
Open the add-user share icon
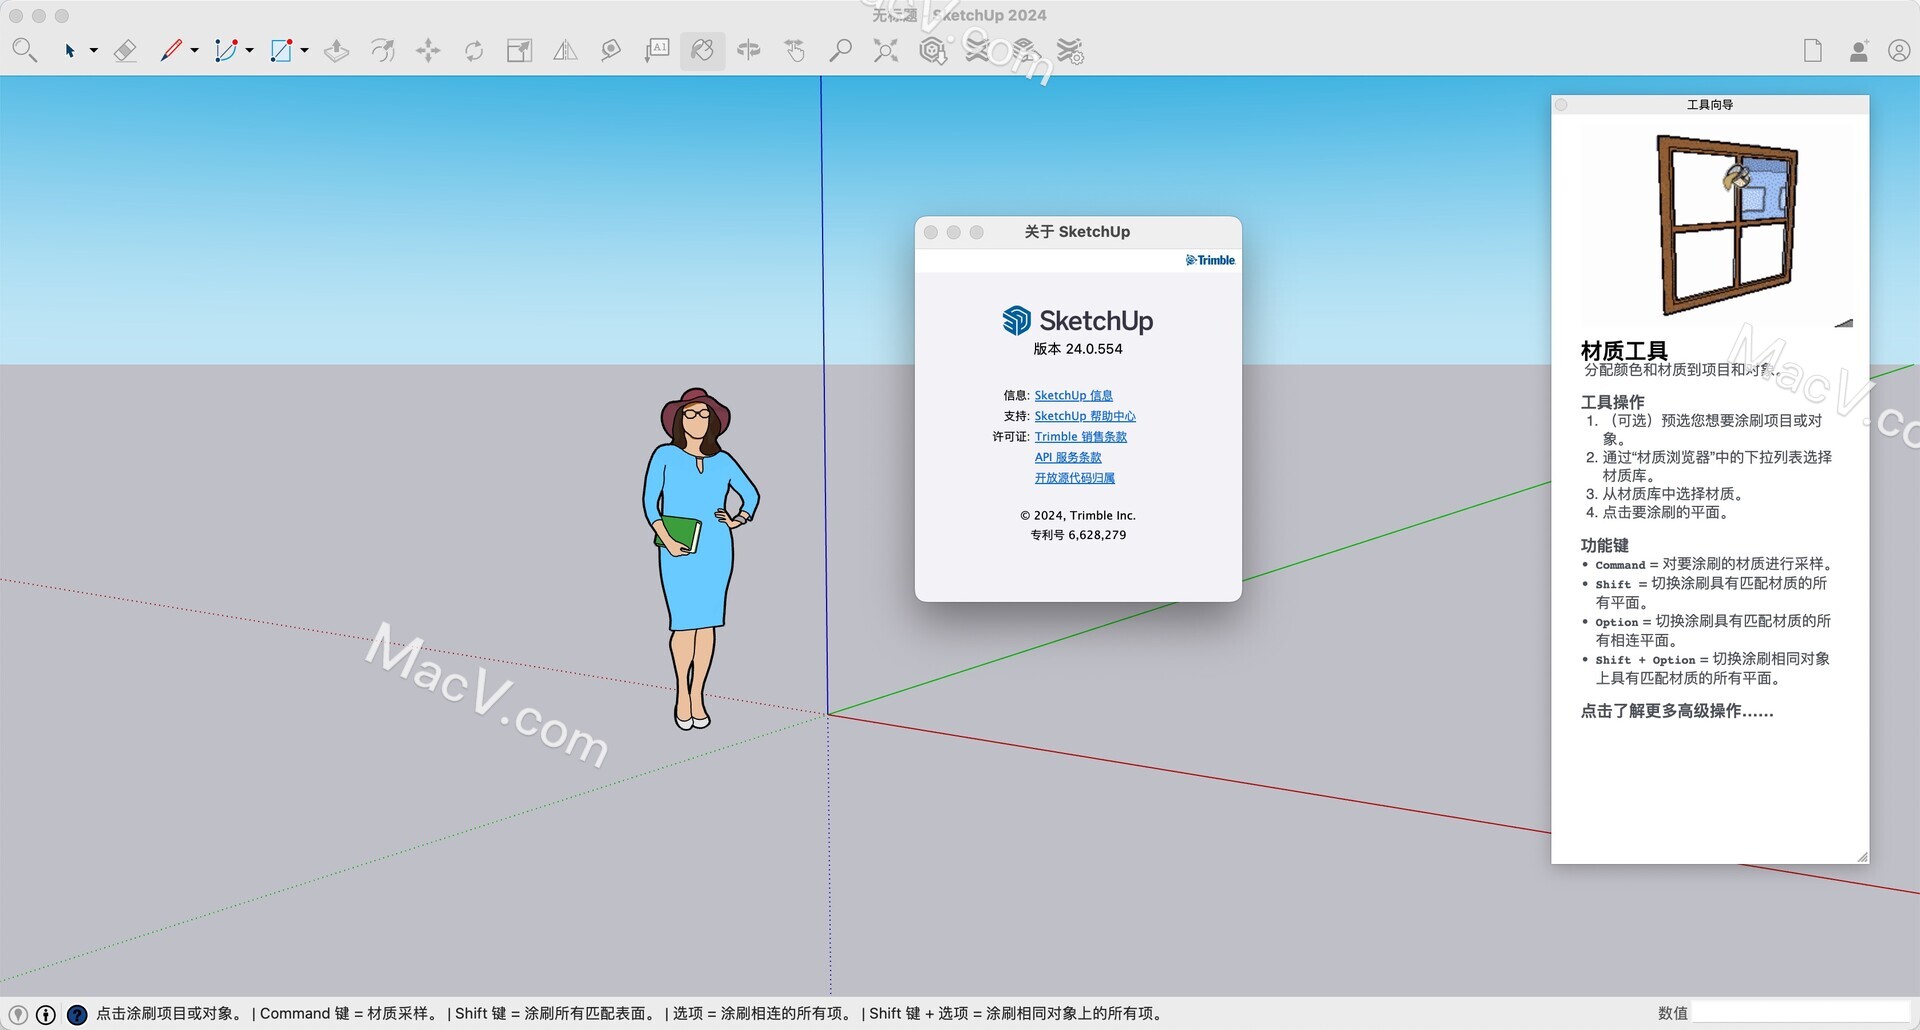(x=1859, y=50)
